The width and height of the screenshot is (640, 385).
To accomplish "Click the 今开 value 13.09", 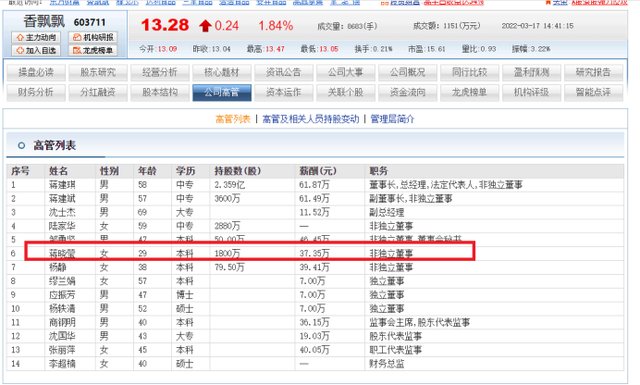I will coord(167,49).
